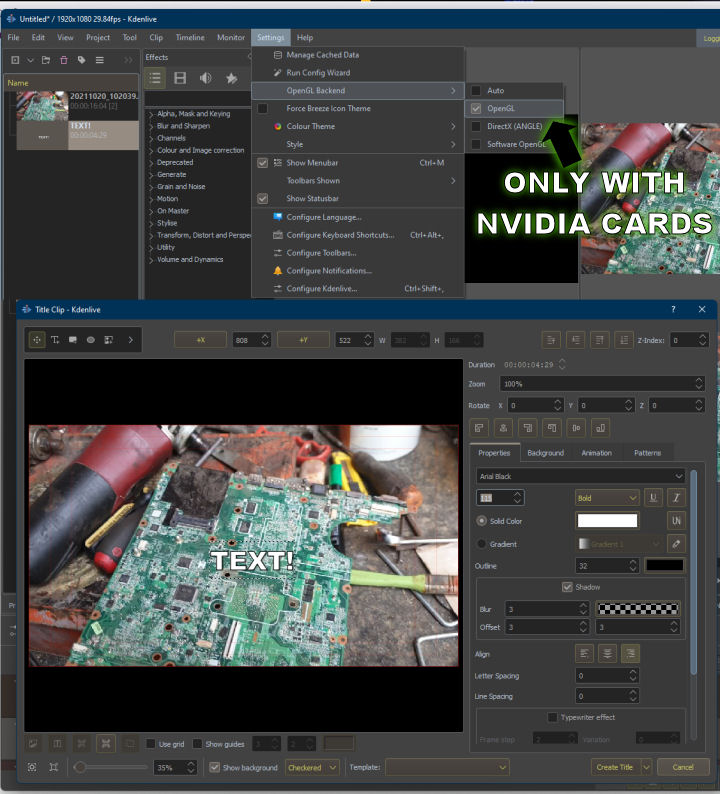Click the tag icon in project bin
Screen dimensions: 720x794
[x=82, y=60]
